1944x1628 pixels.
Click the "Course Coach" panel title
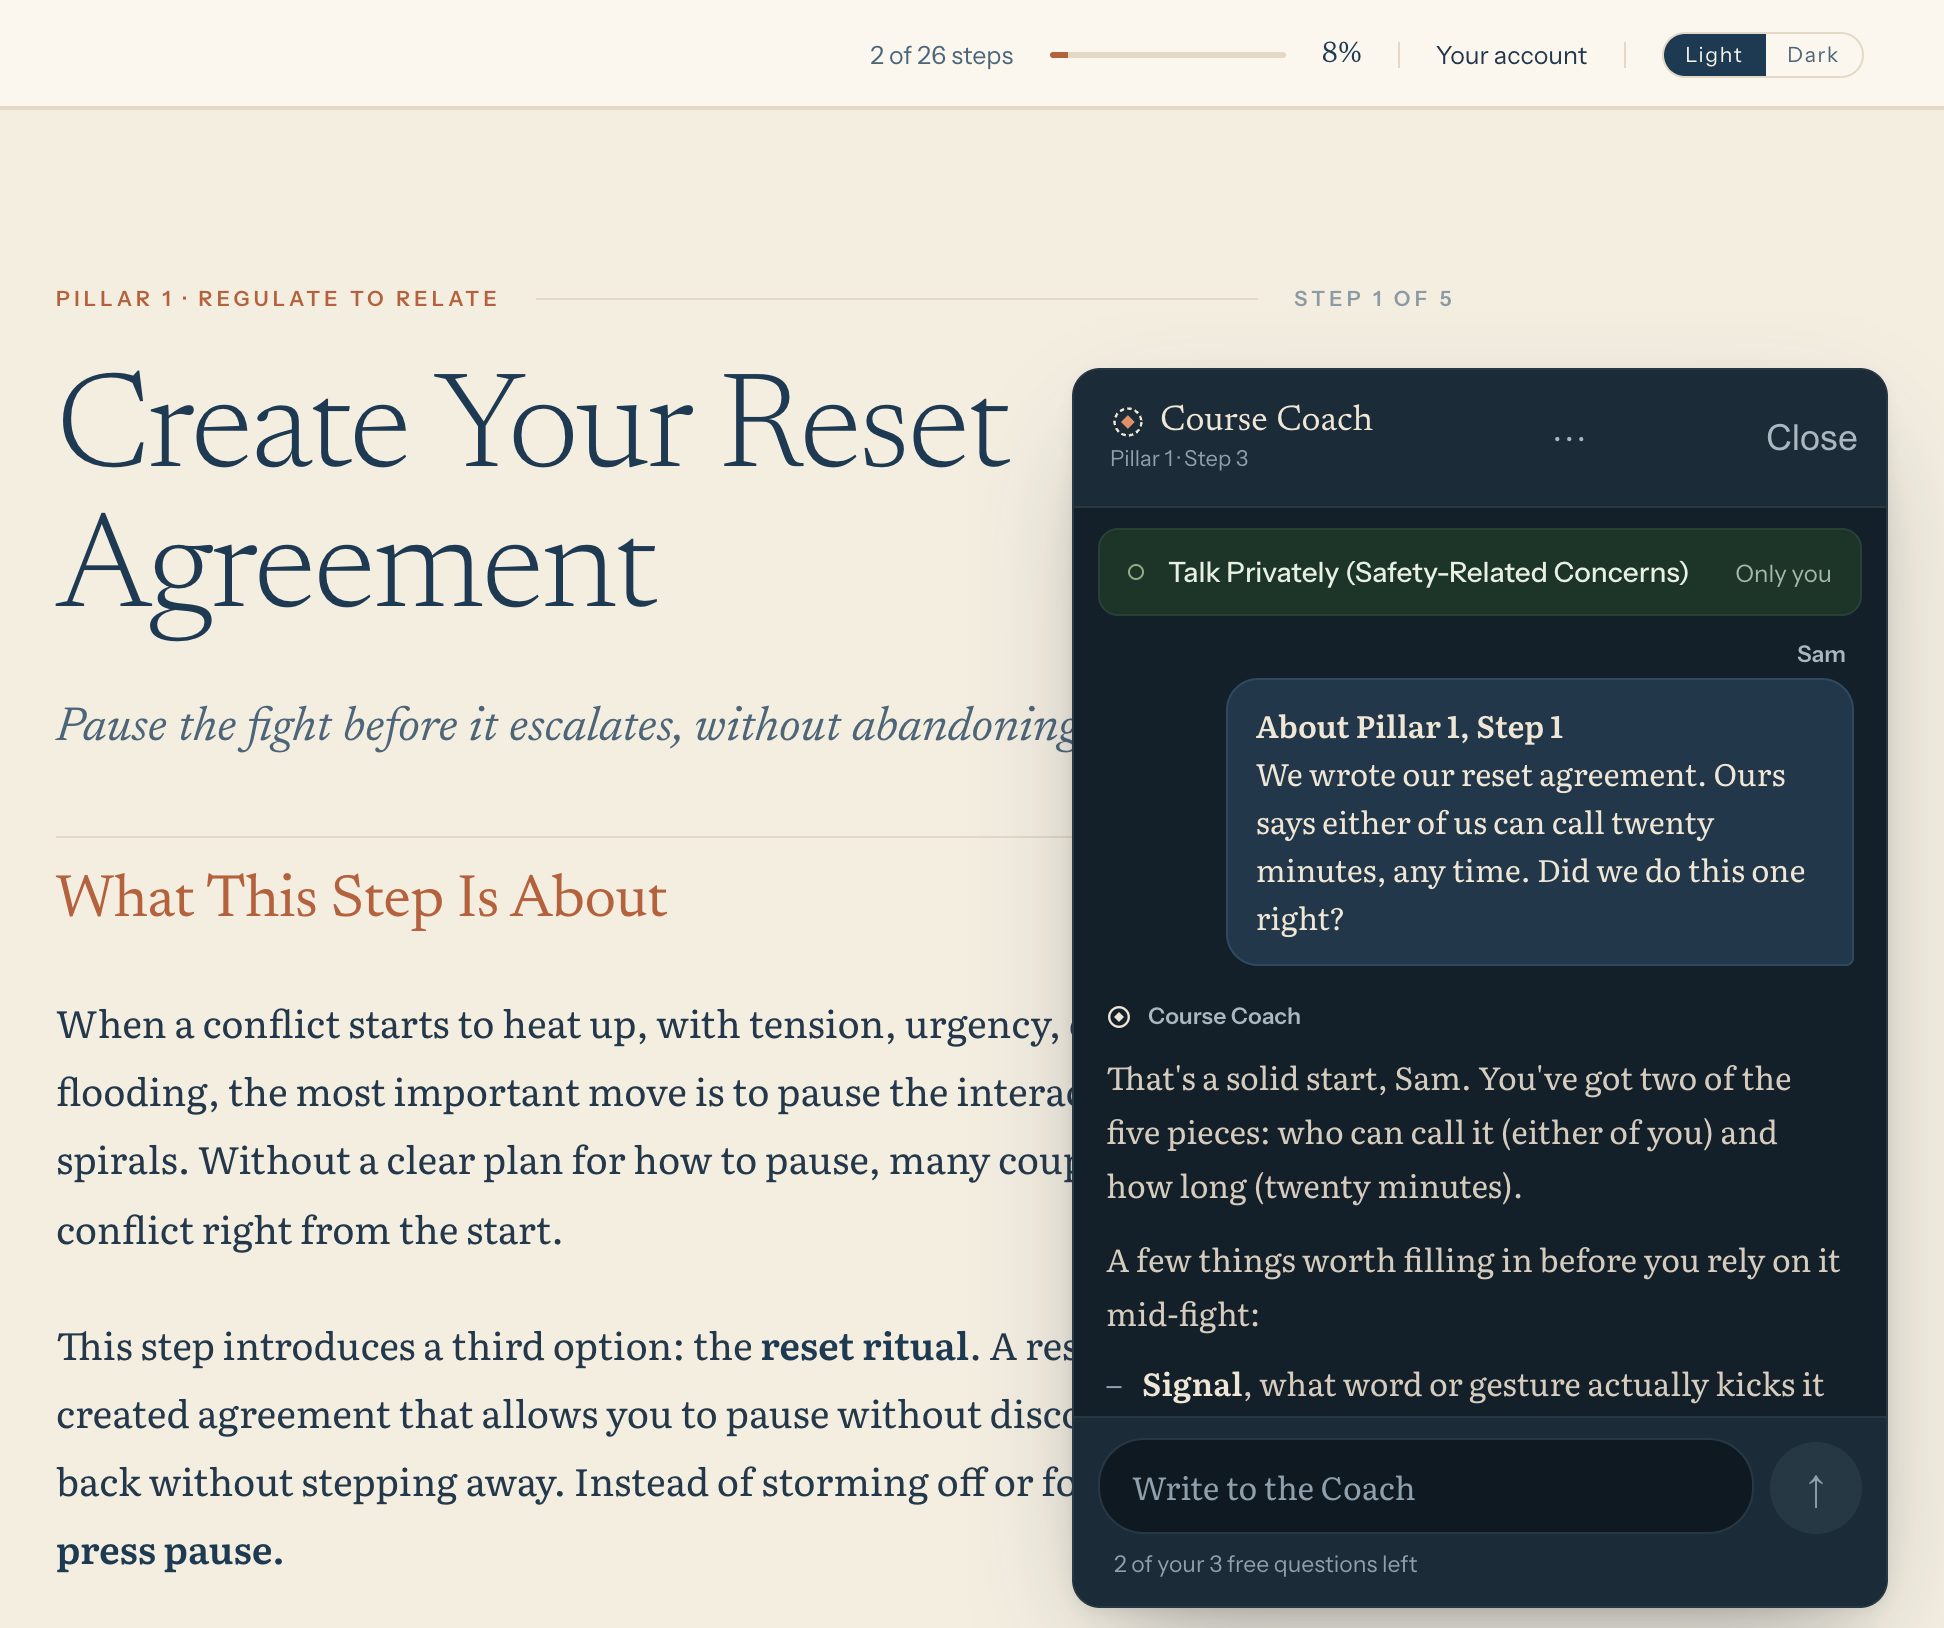click(1266, 419)
